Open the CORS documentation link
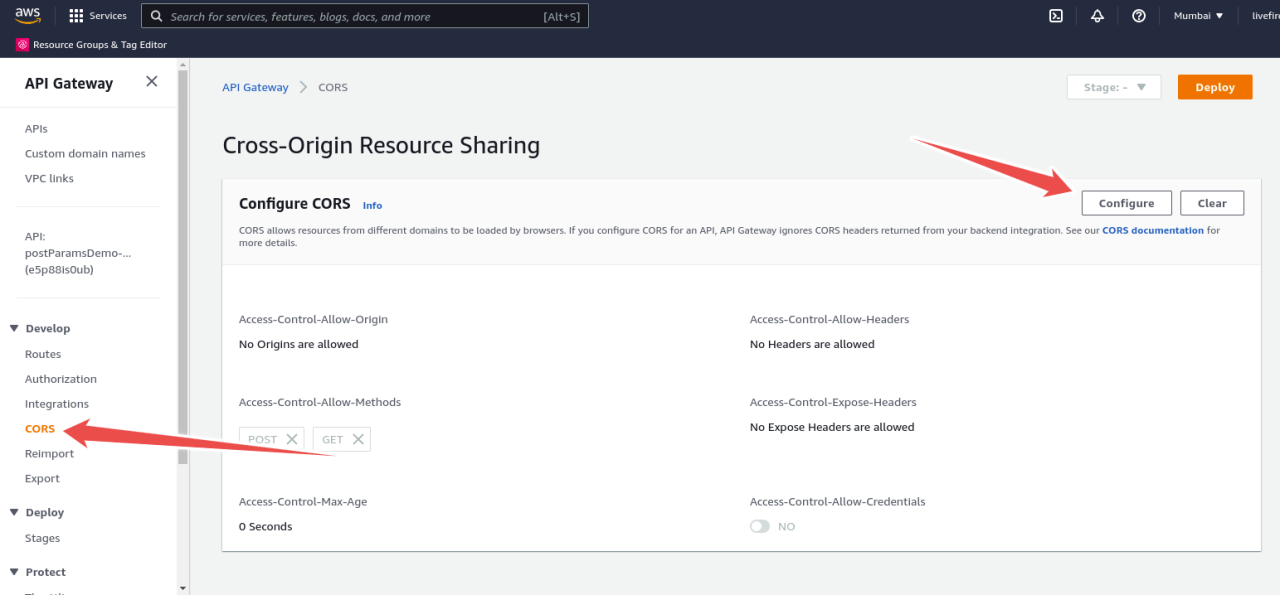The width and height of the screenshot is (1280, 595). [x=1152, y=230]
